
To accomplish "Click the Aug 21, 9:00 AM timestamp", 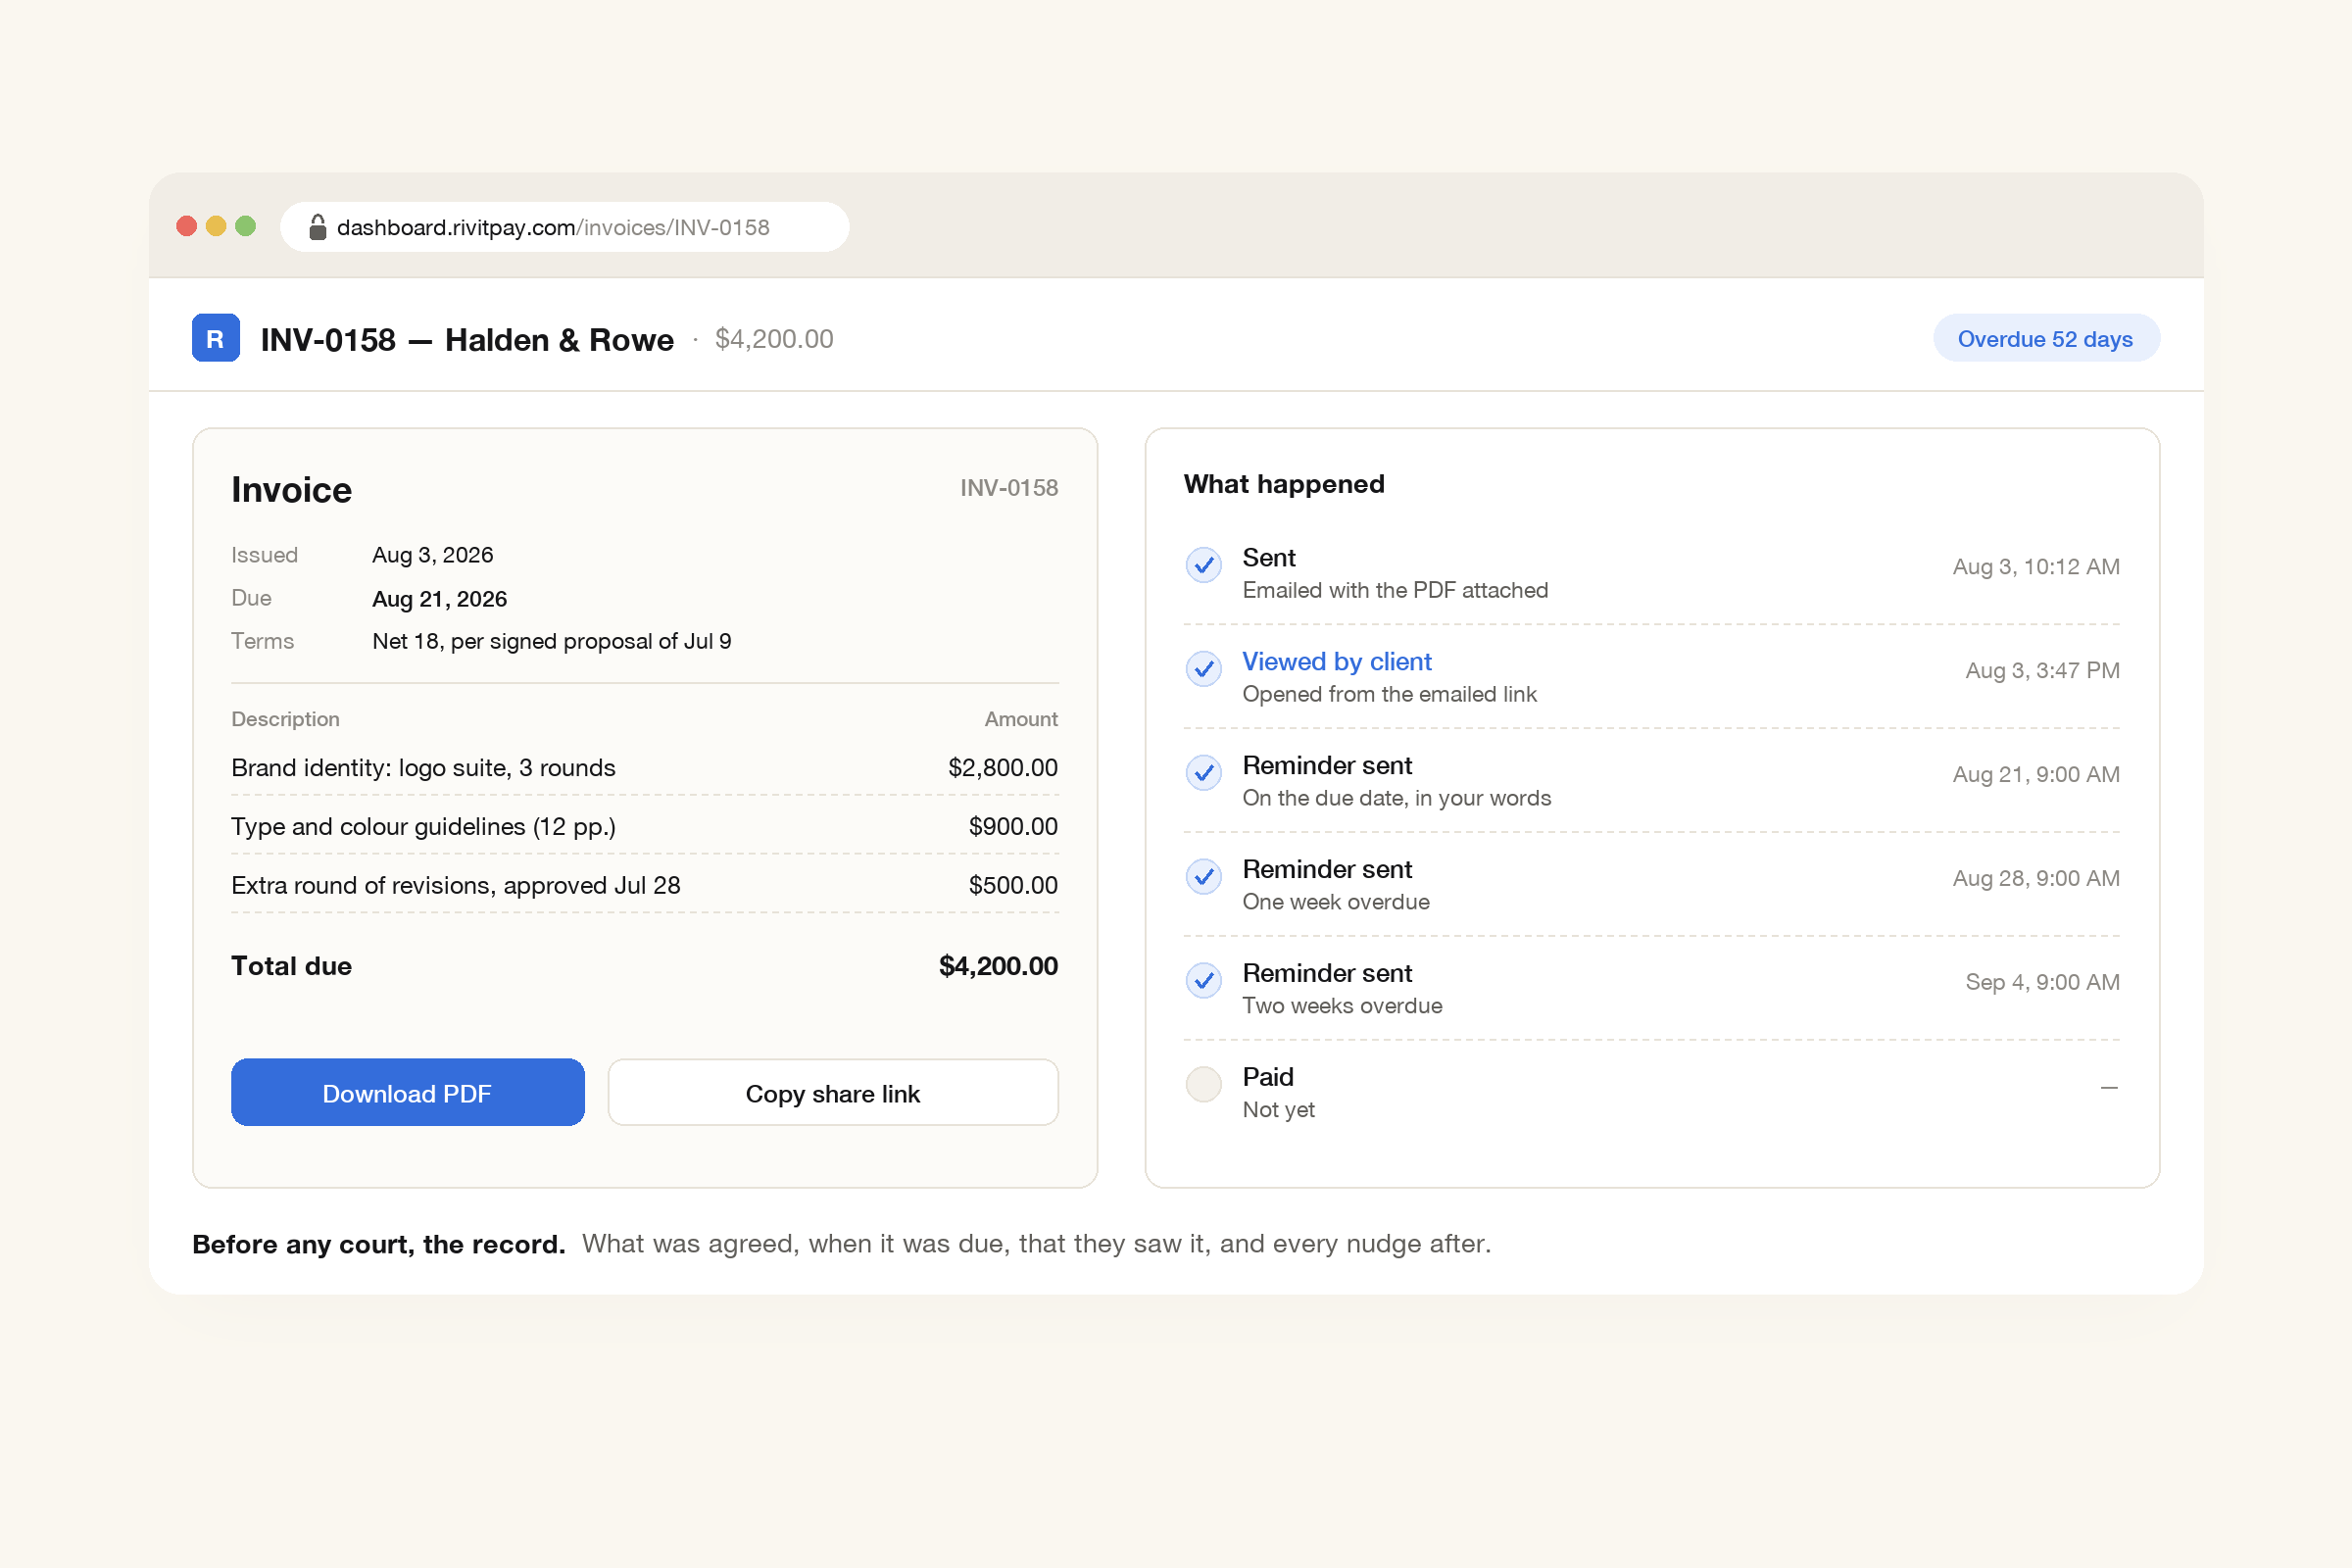I will [2036, 775].
